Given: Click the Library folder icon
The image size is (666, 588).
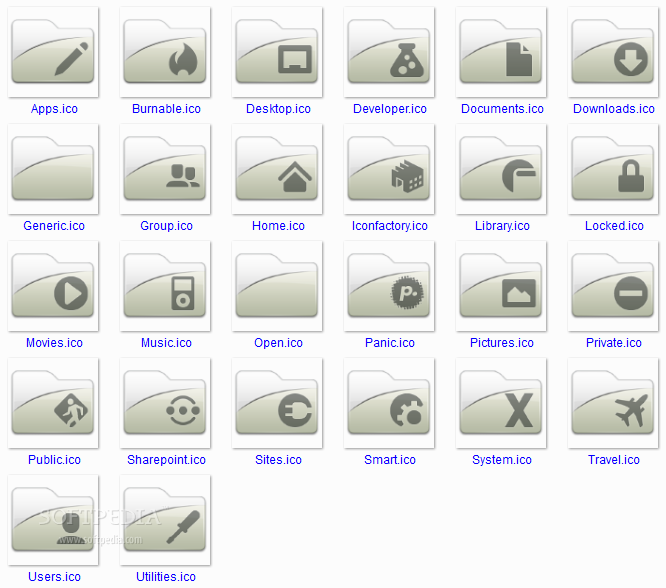Looking at the screenshot, I should 501,169.
